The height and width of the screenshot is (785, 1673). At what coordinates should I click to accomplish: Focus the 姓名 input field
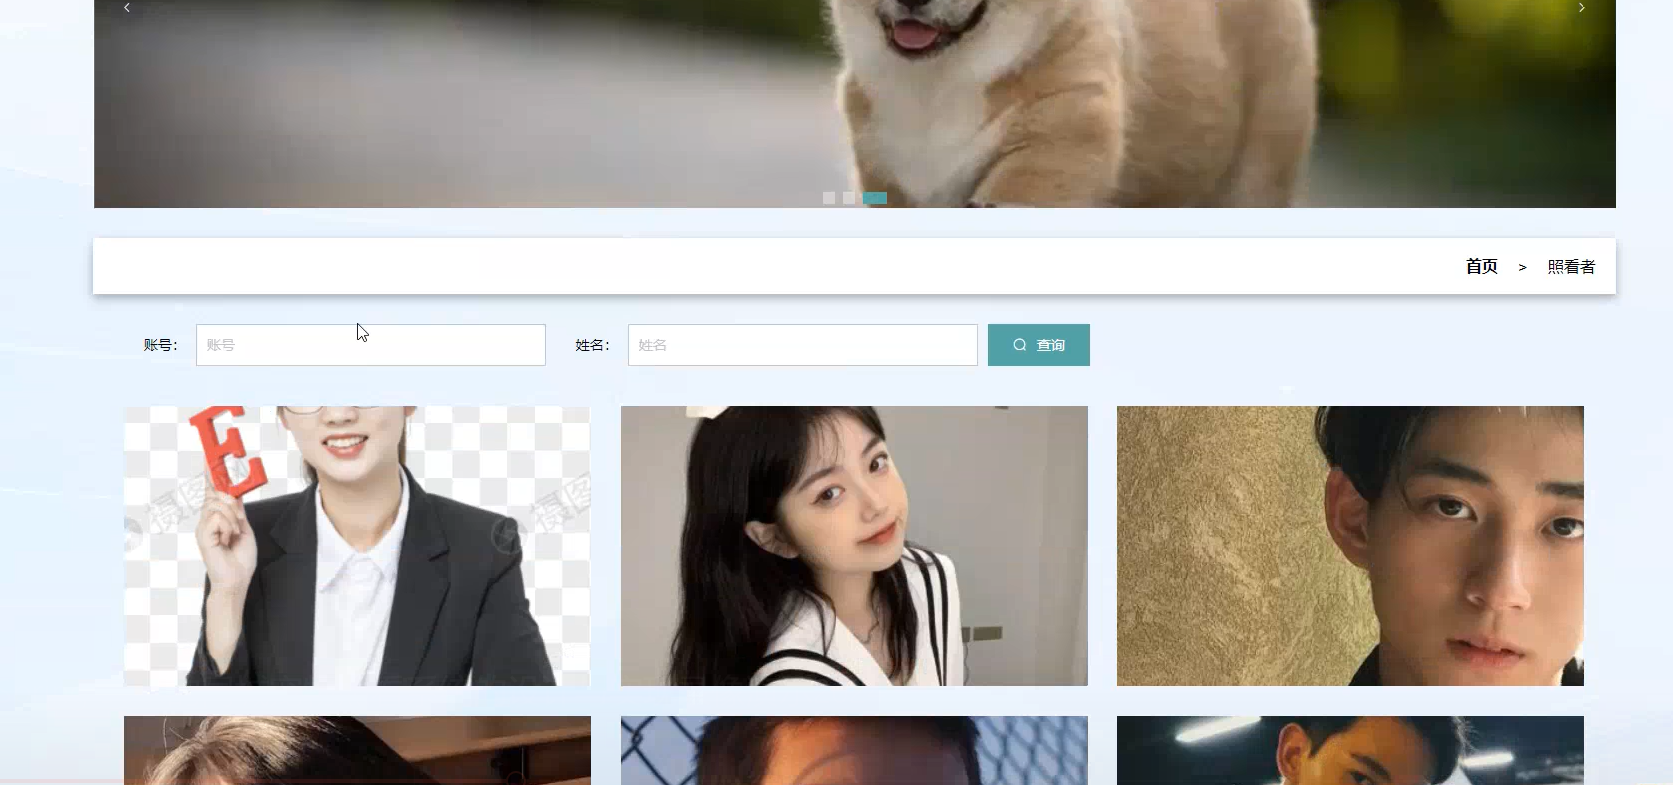(x=803, y=345)
